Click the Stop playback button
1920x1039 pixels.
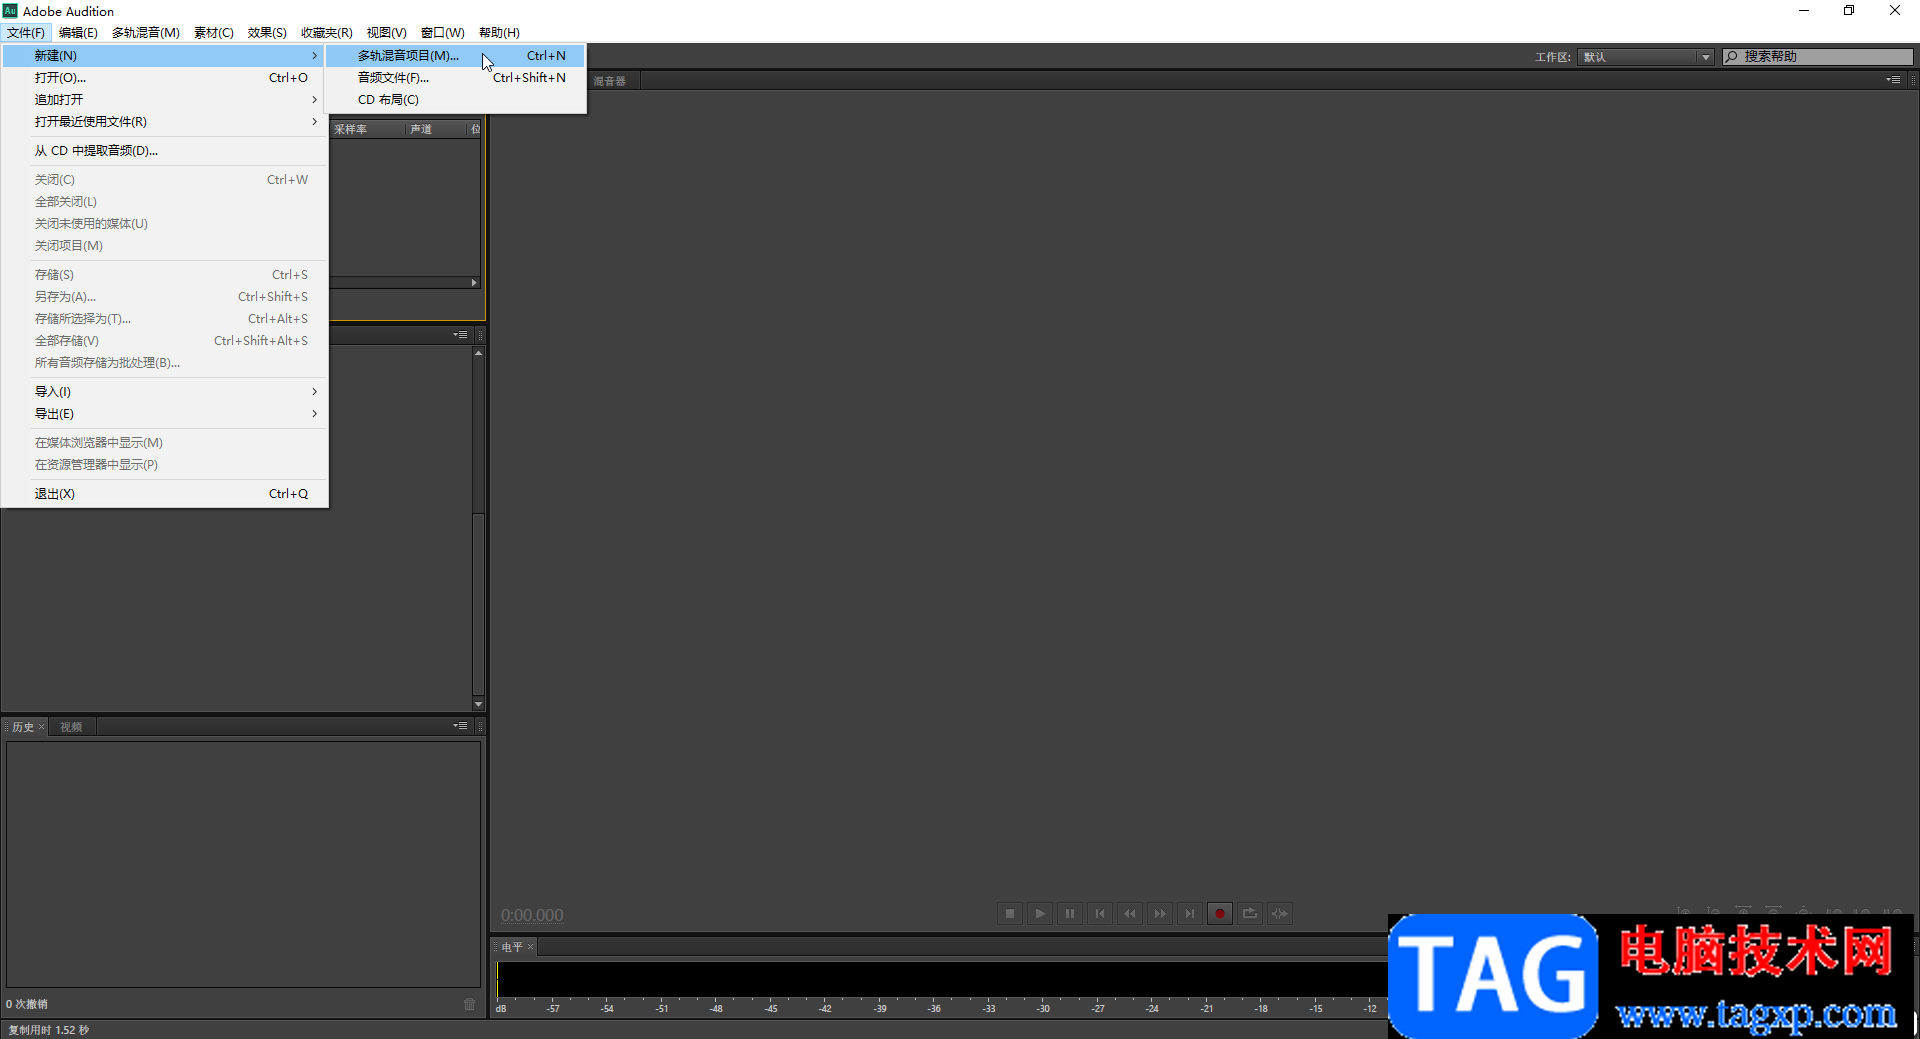[1010, 913]
